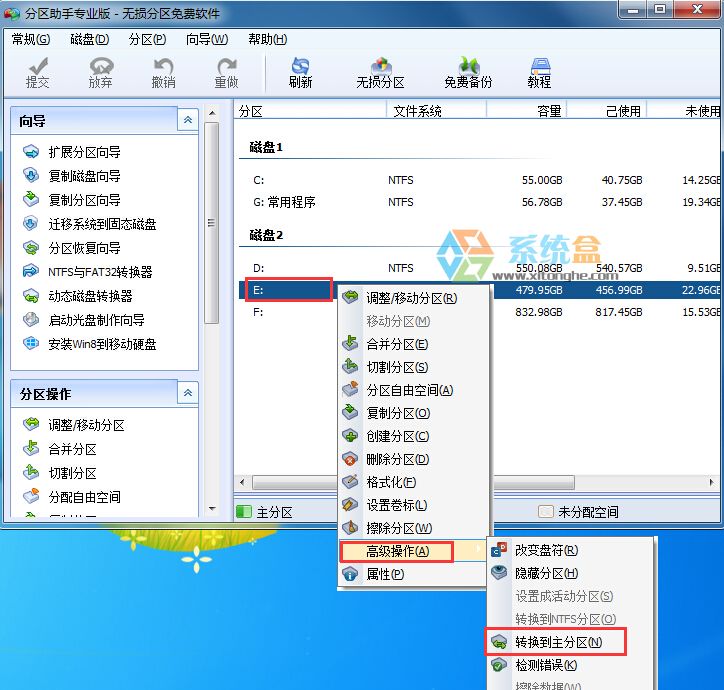Screen dimensions: 724x690
Task: Open the 分区(P) menu
Action: [147, 39]
